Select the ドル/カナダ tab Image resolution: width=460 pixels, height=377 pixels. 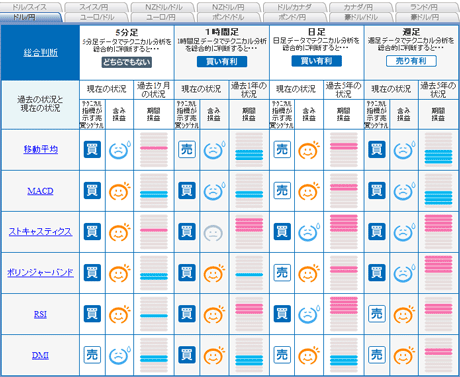click(x=295, y=7)
